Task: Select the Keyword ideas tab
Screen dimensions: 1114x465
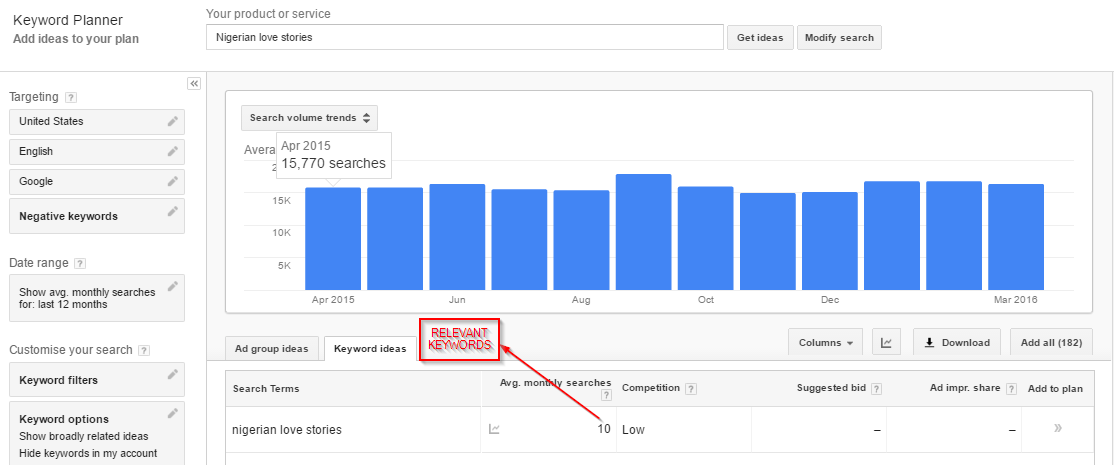Action: 370,348
